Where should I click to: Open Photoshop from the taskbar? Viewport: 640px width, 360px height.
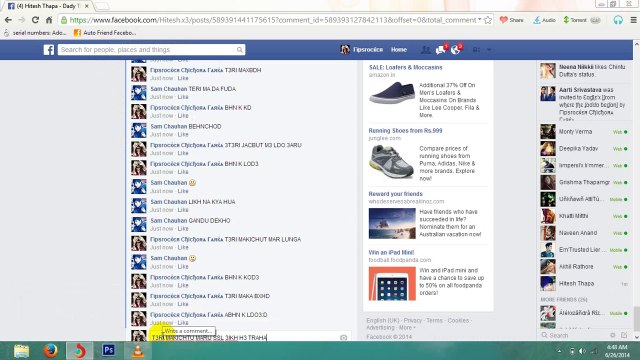click(109, 350)
